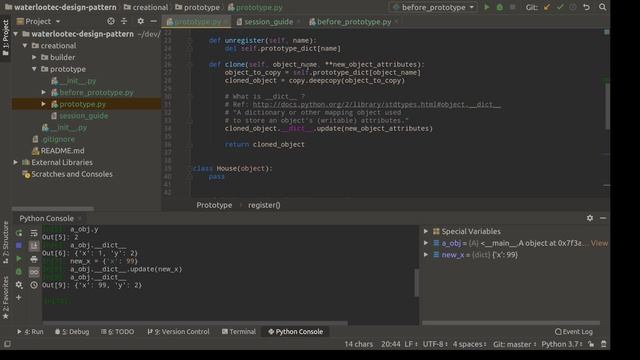Open the docs.python.org link in the comment

click(x=376, y=104)
